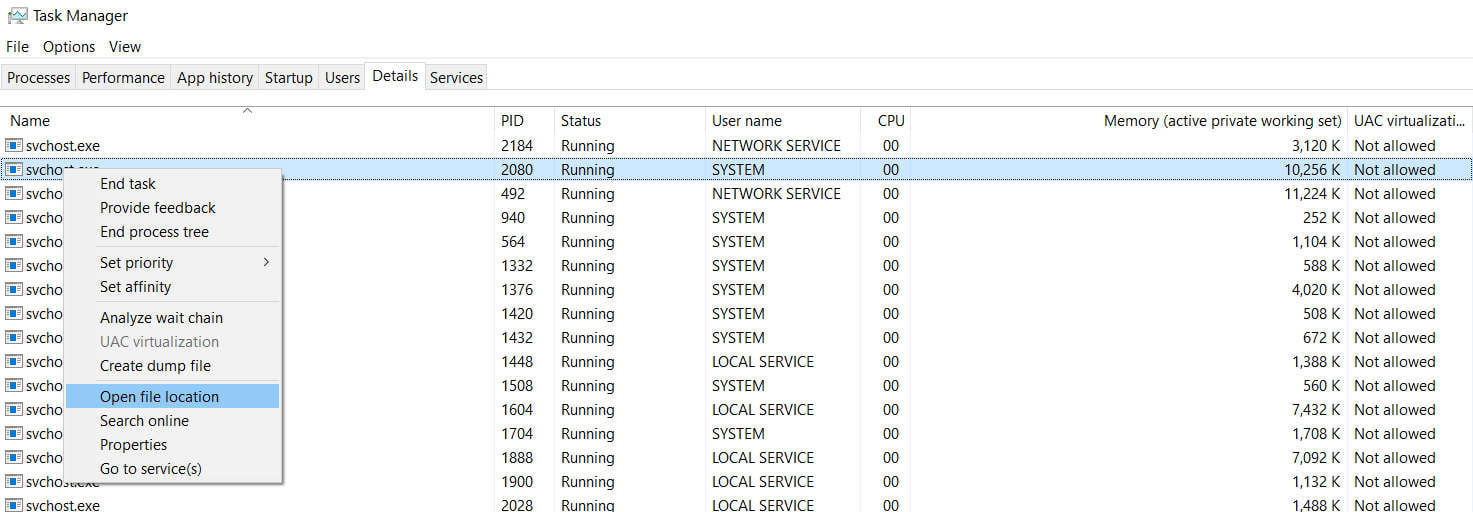Click the process icon in PID 492 row
The image size is (1473, 512).
point(14,194)
